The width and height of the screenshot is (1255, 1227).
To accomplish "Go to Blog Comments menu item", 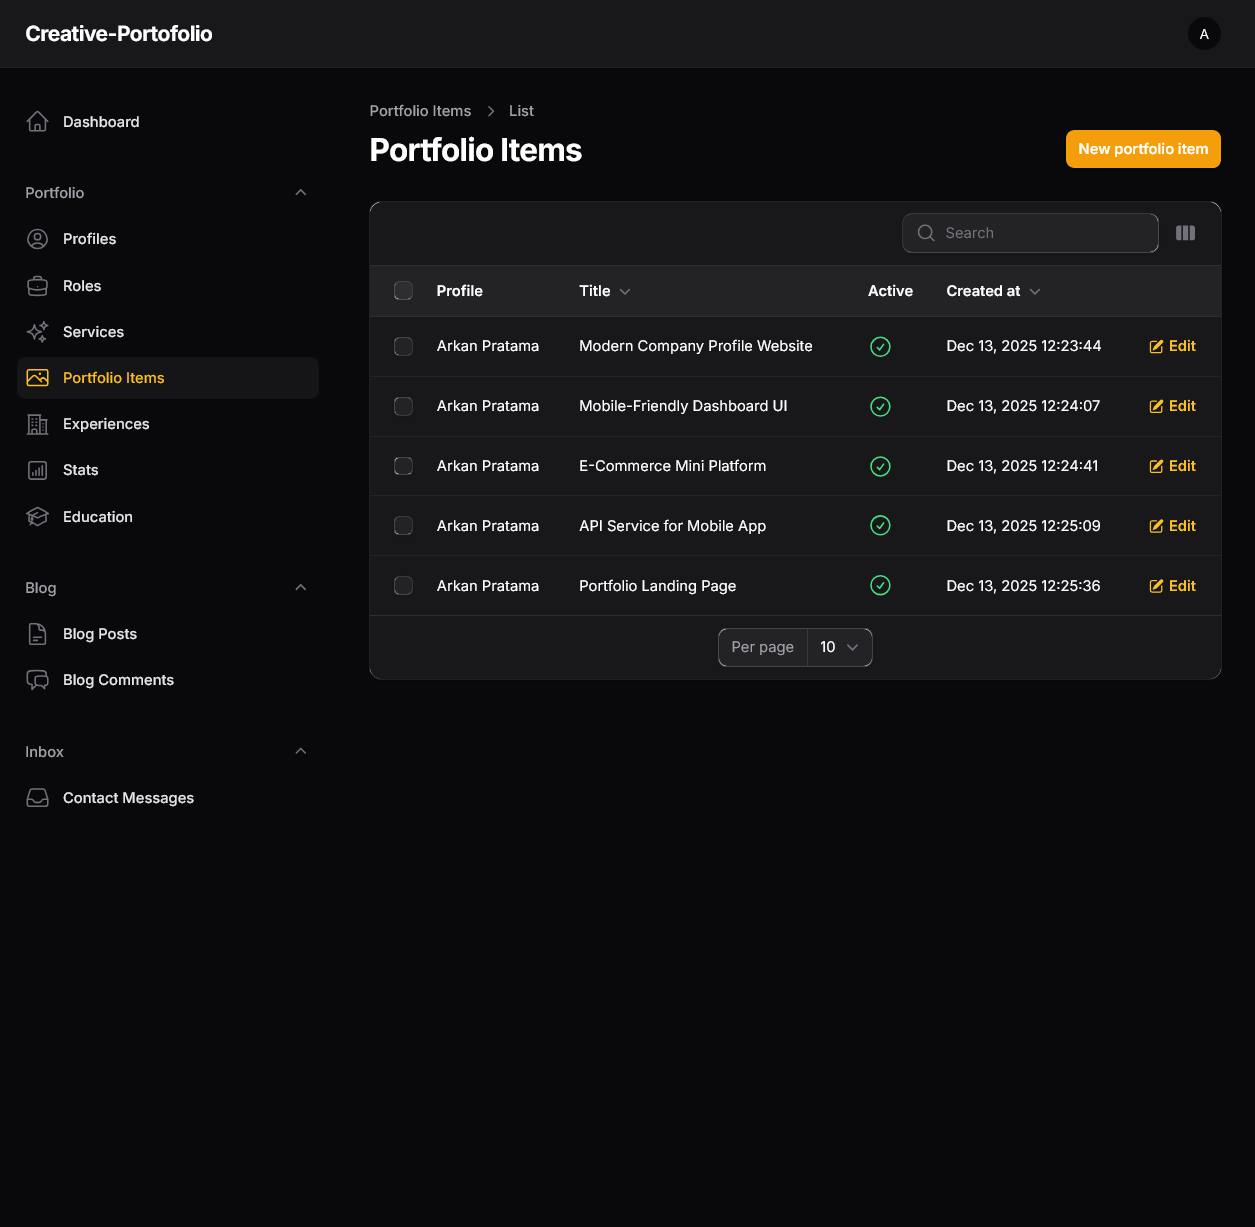I will click(118, 680).
